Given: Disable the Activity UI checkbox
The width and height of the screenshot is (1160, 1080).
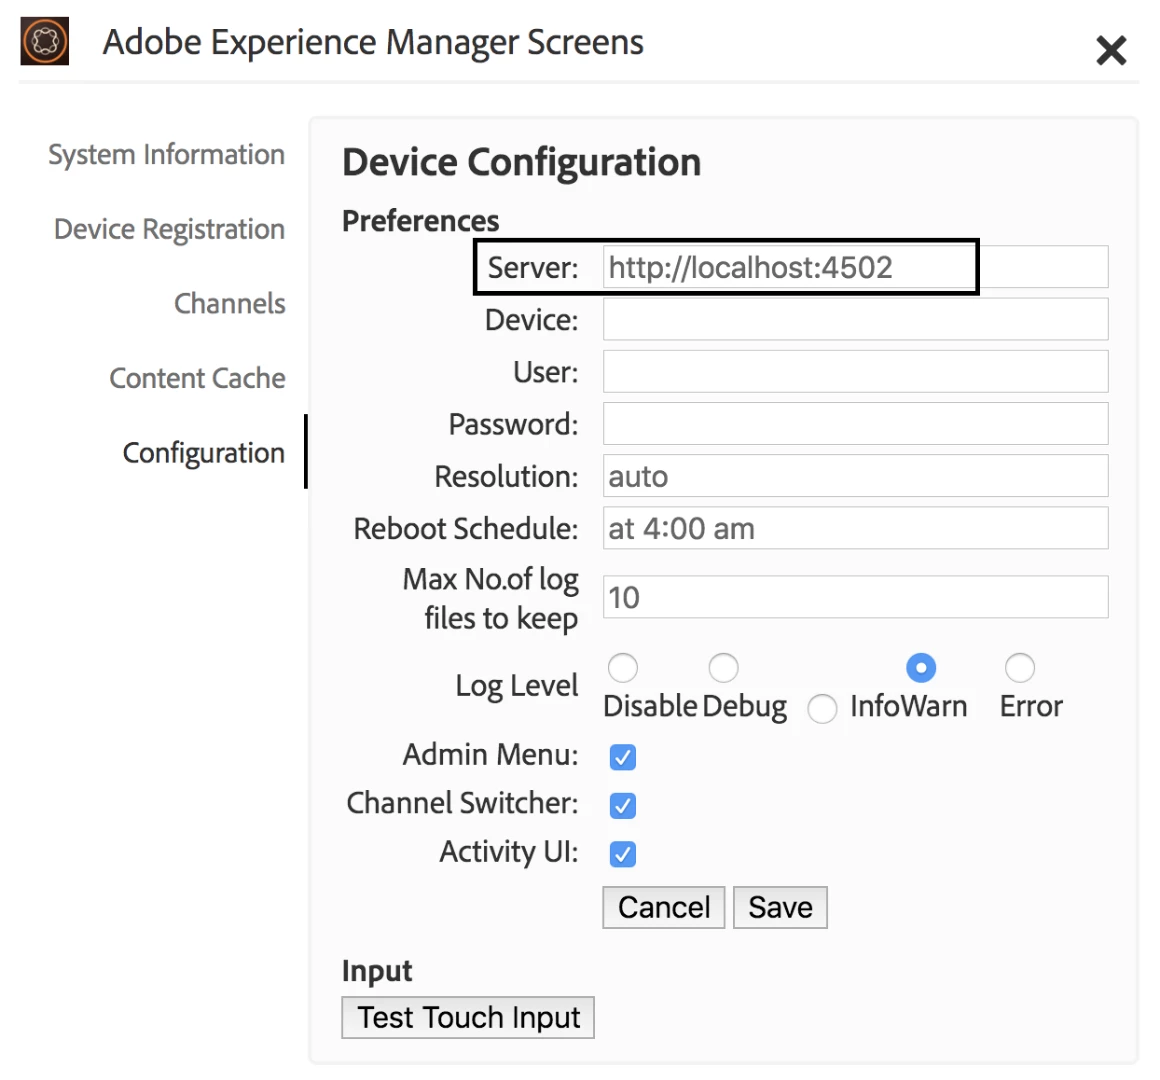Looking at the screenshot, I should pos(622,854).
